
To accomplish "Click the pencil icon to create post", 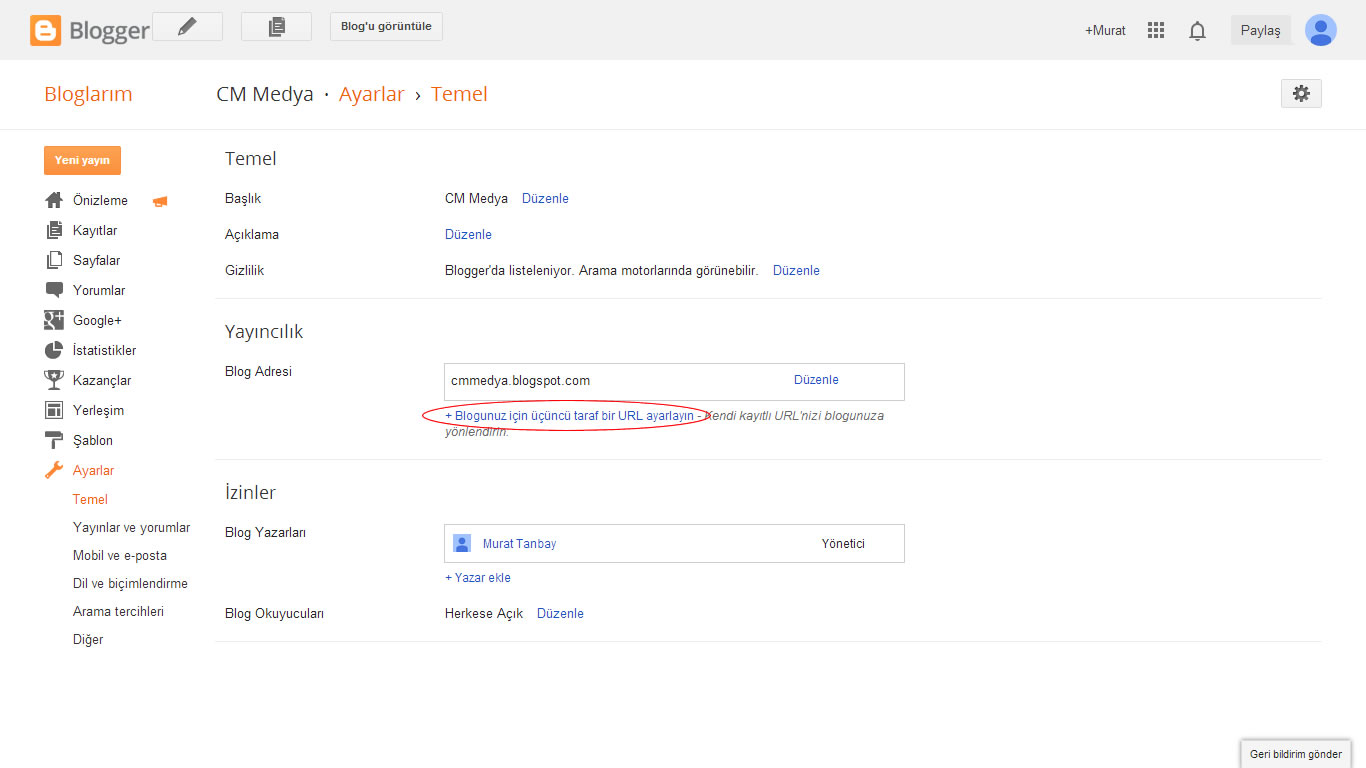I will pos(187,27).
